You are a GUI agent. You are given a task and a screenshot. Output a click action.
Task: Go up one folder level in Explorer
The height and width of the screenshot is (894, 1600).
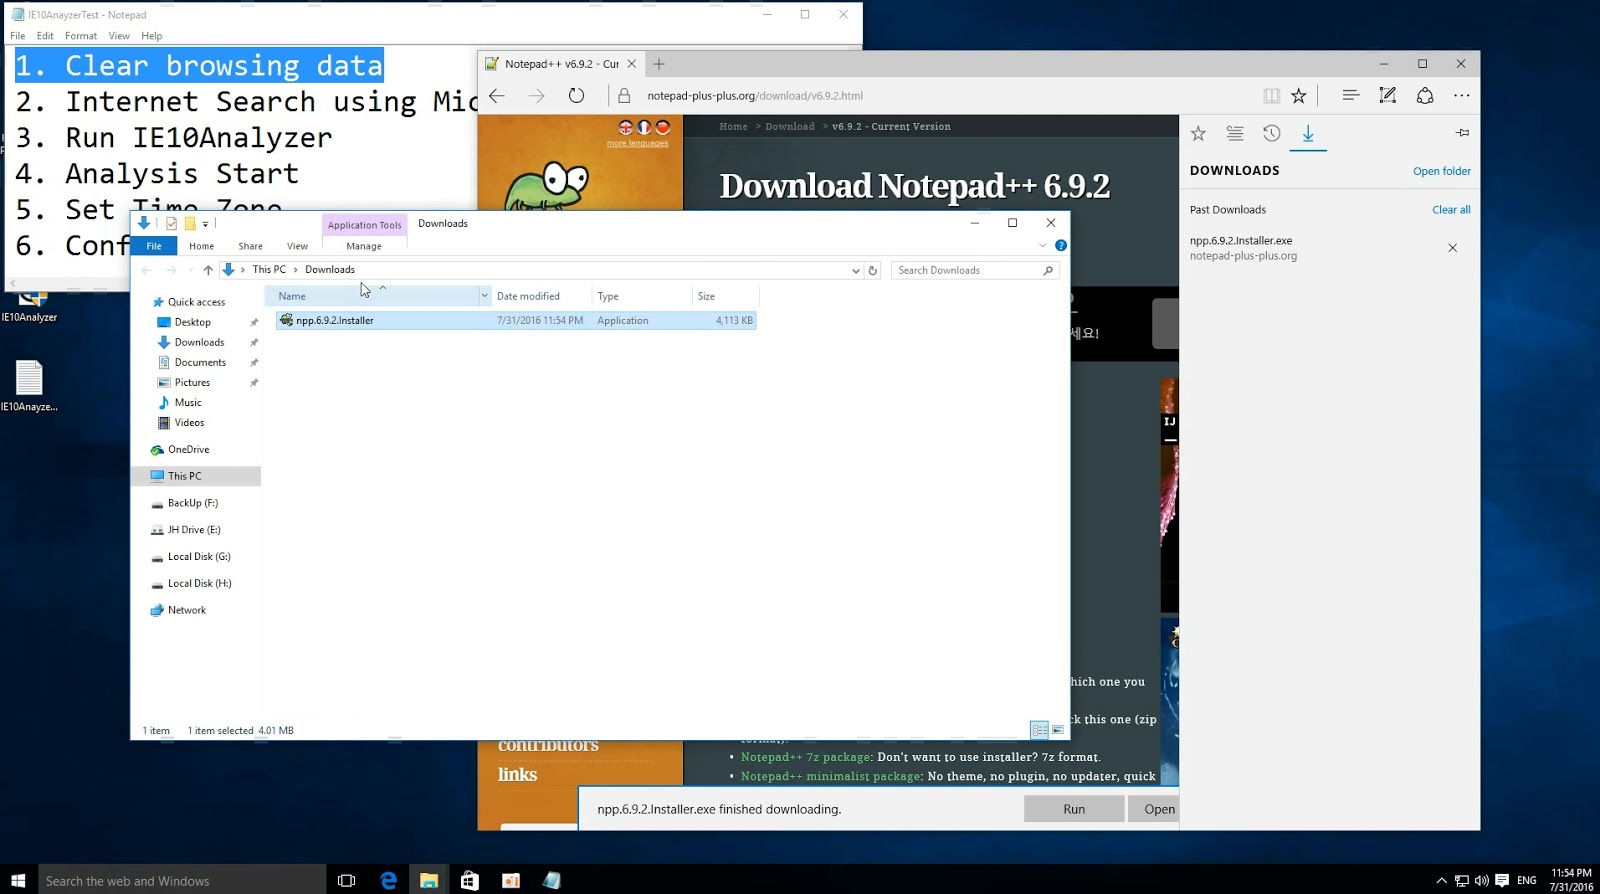(x=208, y=270)
